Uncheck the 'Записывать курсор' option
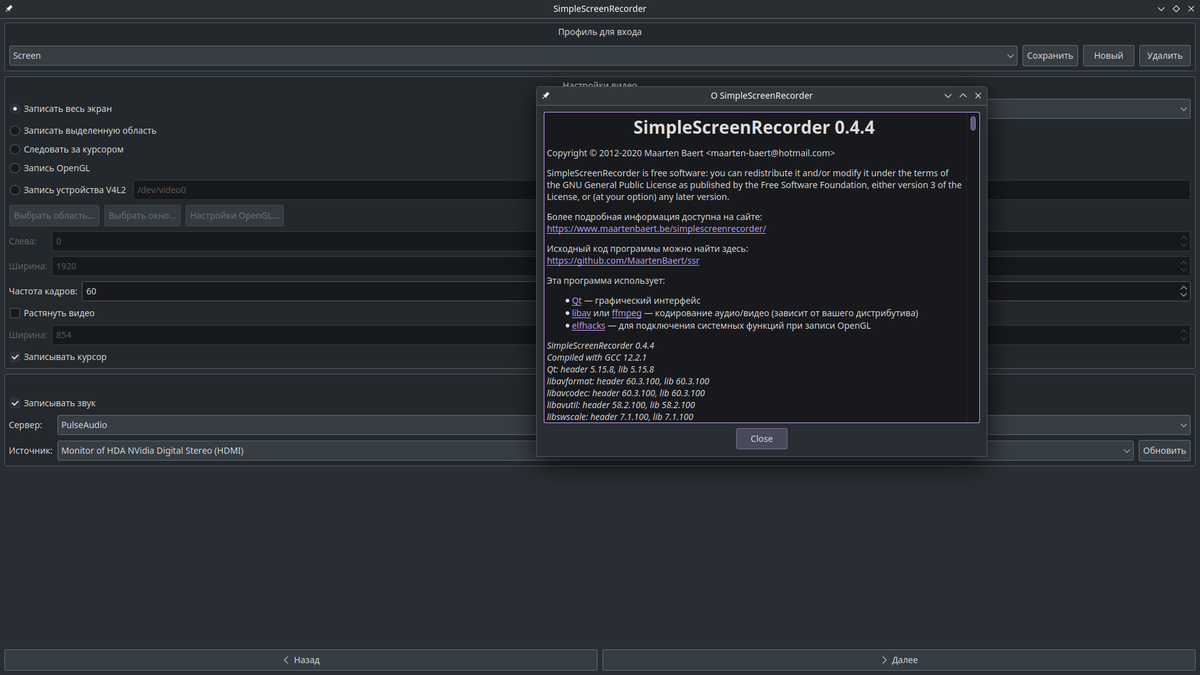The width and height of the screenshot is (1200, 675). pyautogui.click(x=15, y=356)
